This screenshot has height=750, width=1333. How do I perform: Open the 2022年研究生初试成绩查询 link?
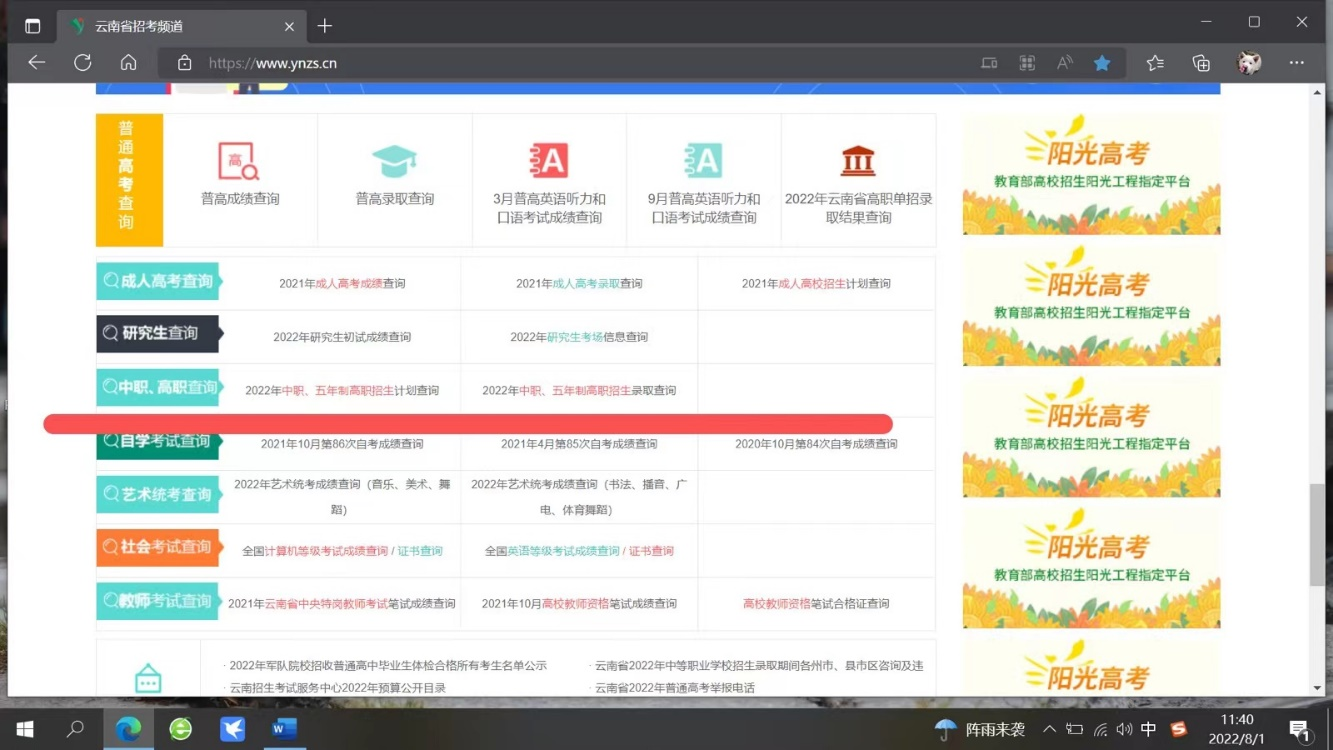(342, 337)
